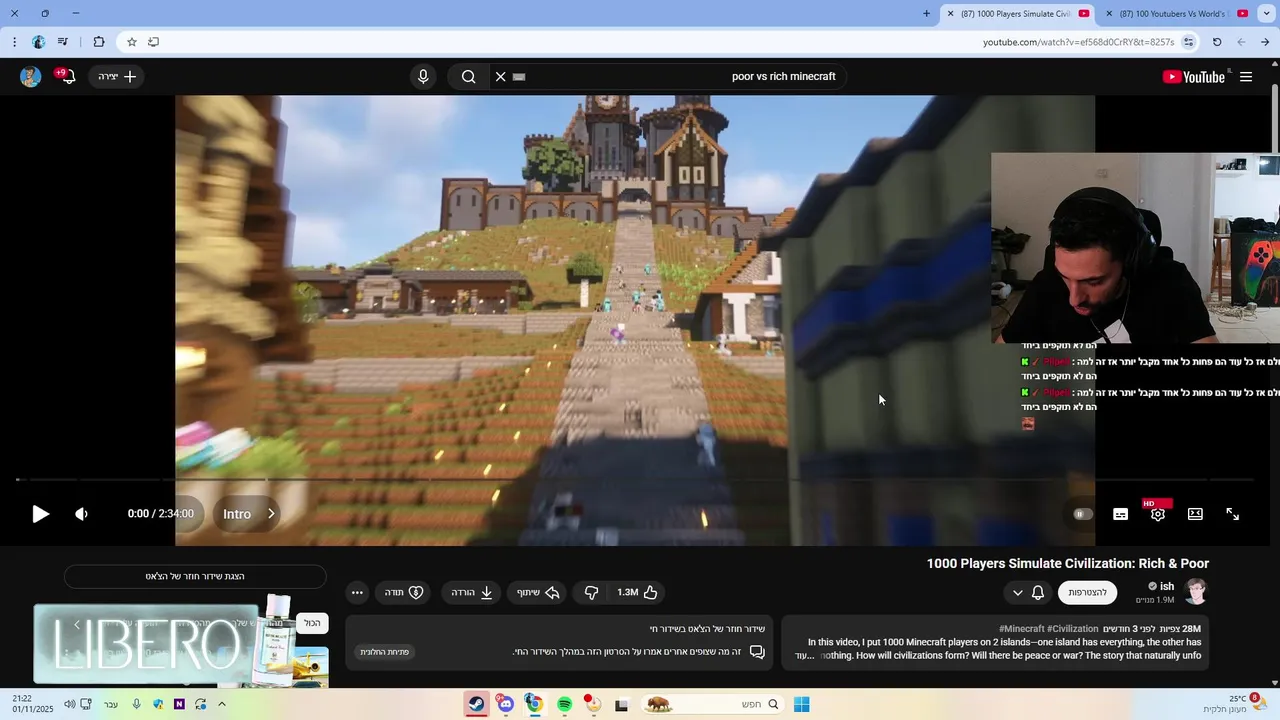
Task: Select the 'הכול' filter chip
Action: click(x=312, y=623)
